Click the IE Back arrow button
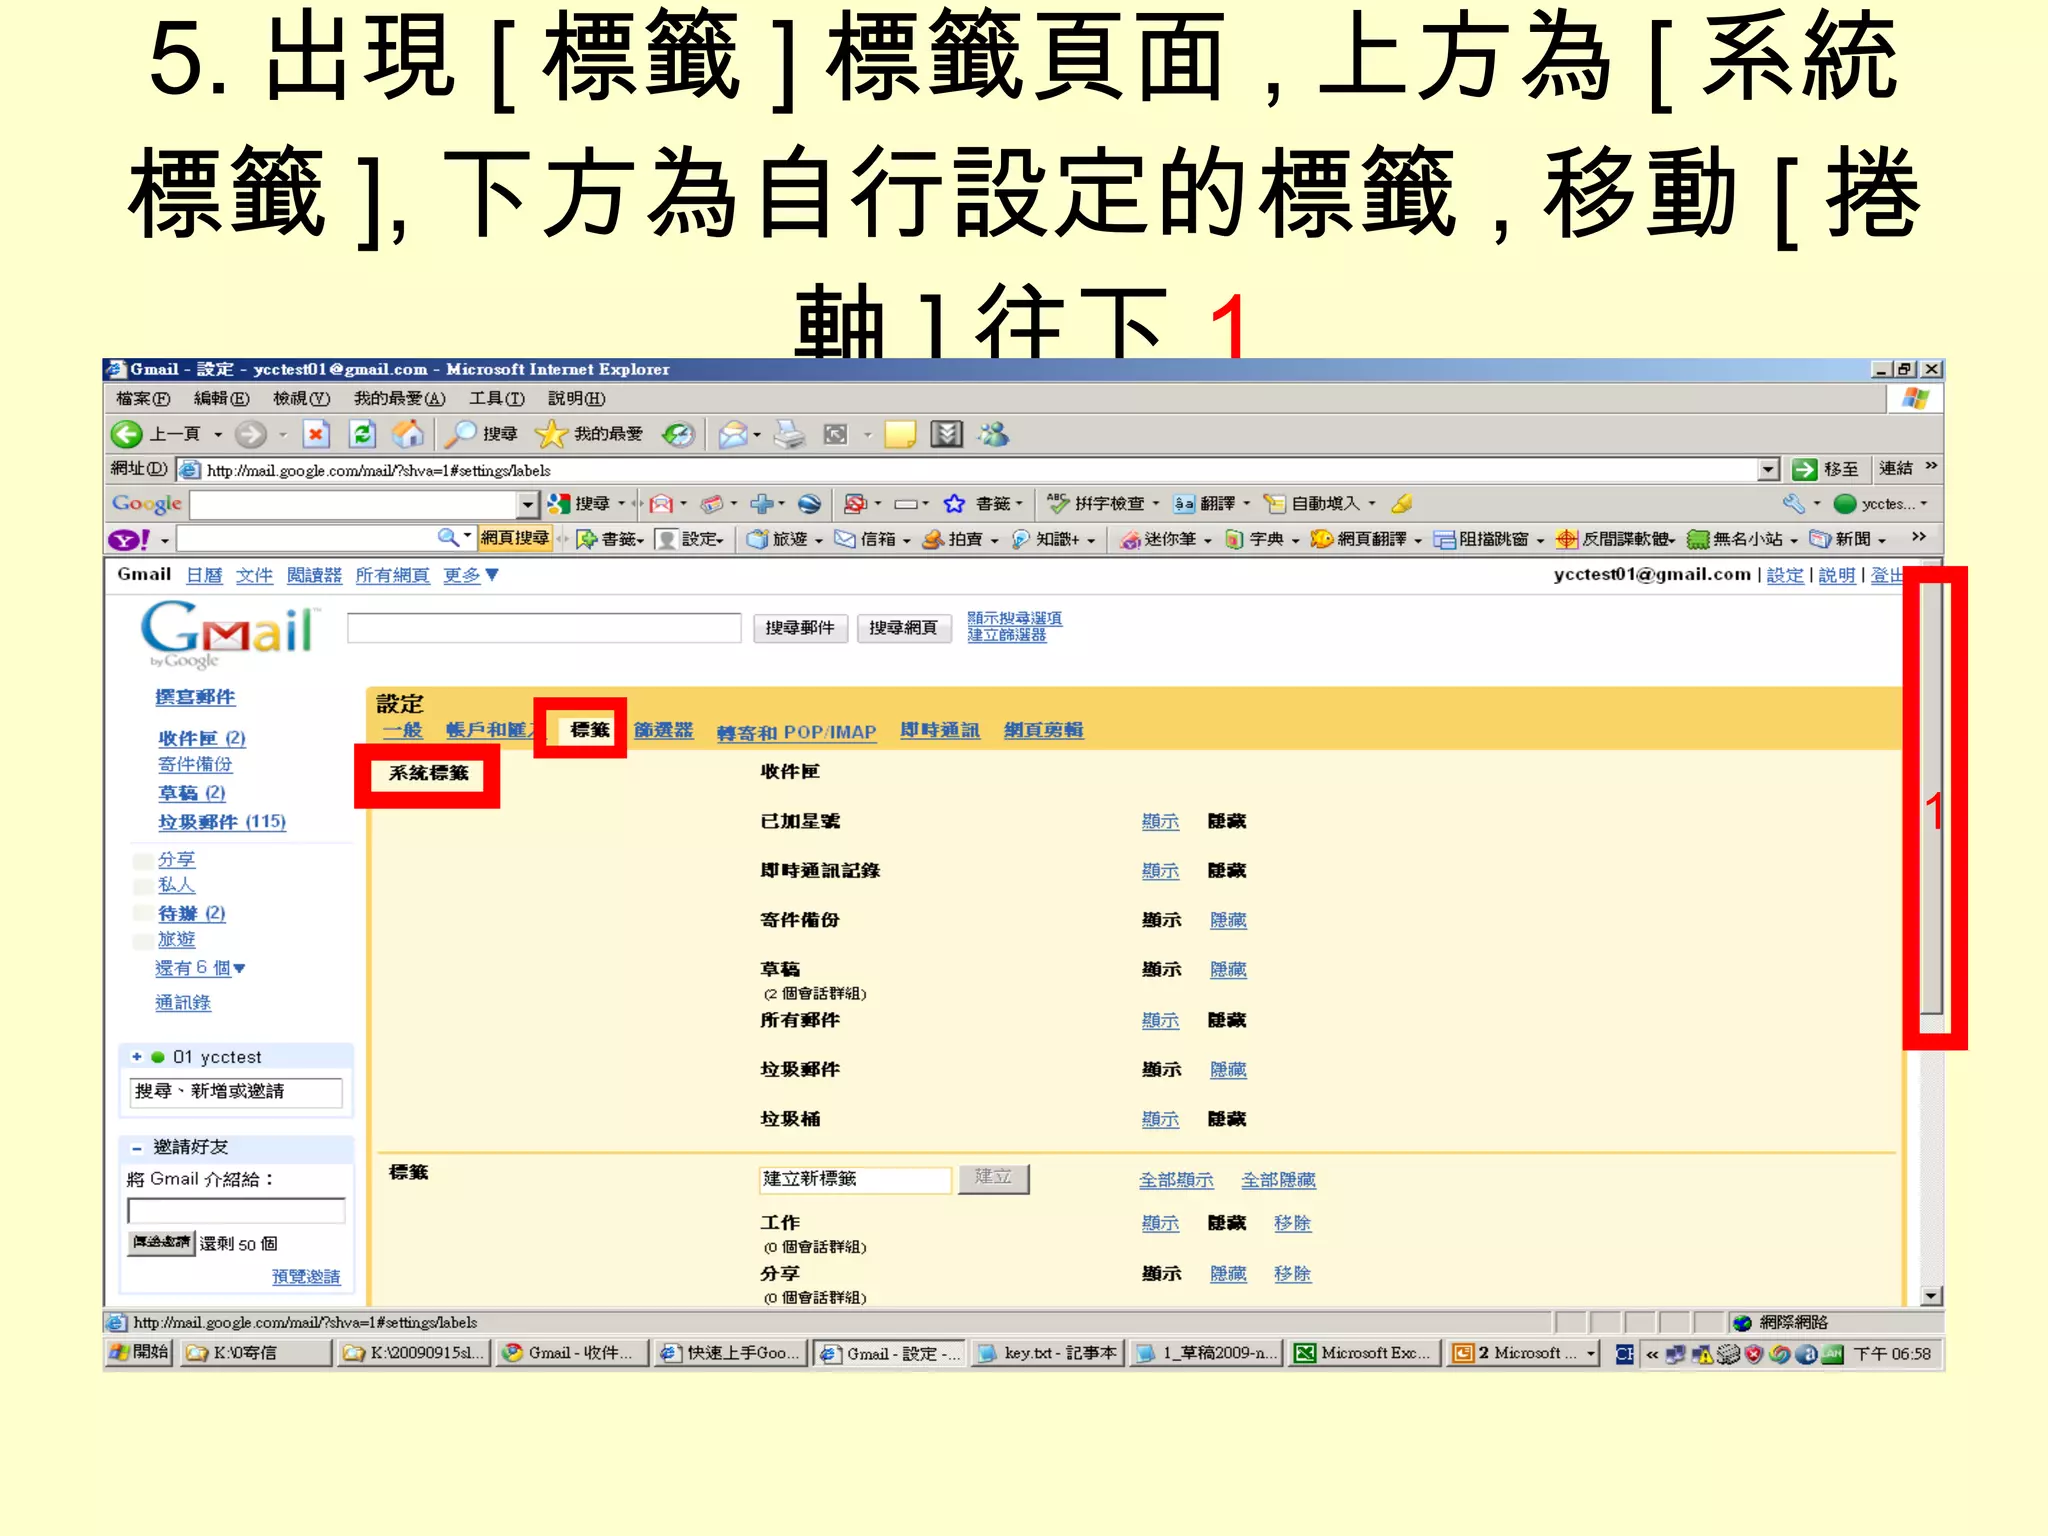 click(x=127, y=434)
